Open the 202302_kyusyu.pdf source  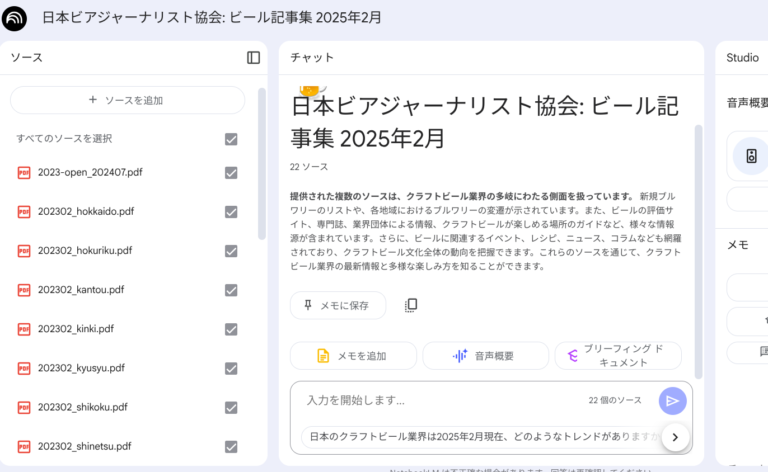click(81, 368)
